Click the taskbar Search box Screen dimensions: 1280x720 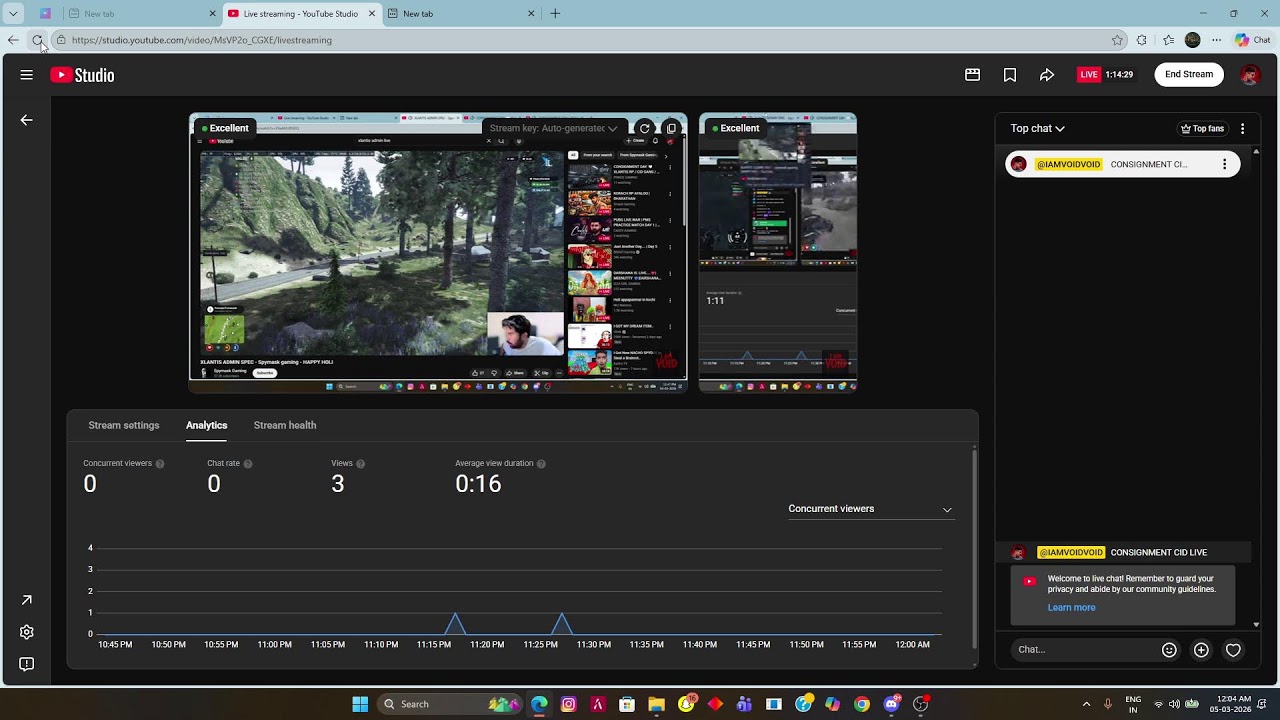point(450,704)
